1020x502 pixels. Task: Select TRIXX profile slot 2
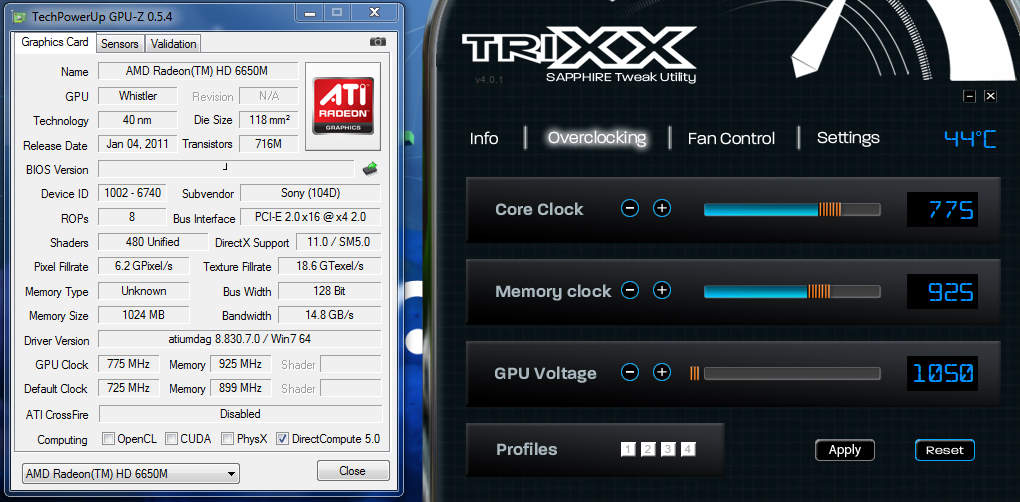(648, 449)
